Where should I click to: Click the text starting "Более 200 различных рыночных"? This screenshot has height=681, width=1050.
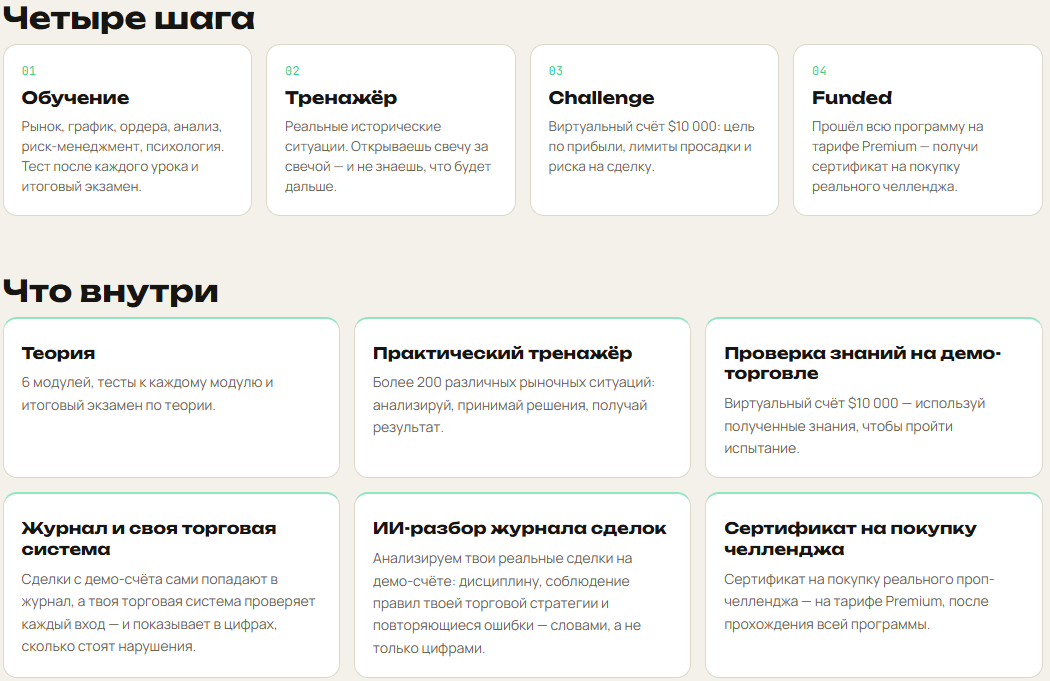click(514, 404)
